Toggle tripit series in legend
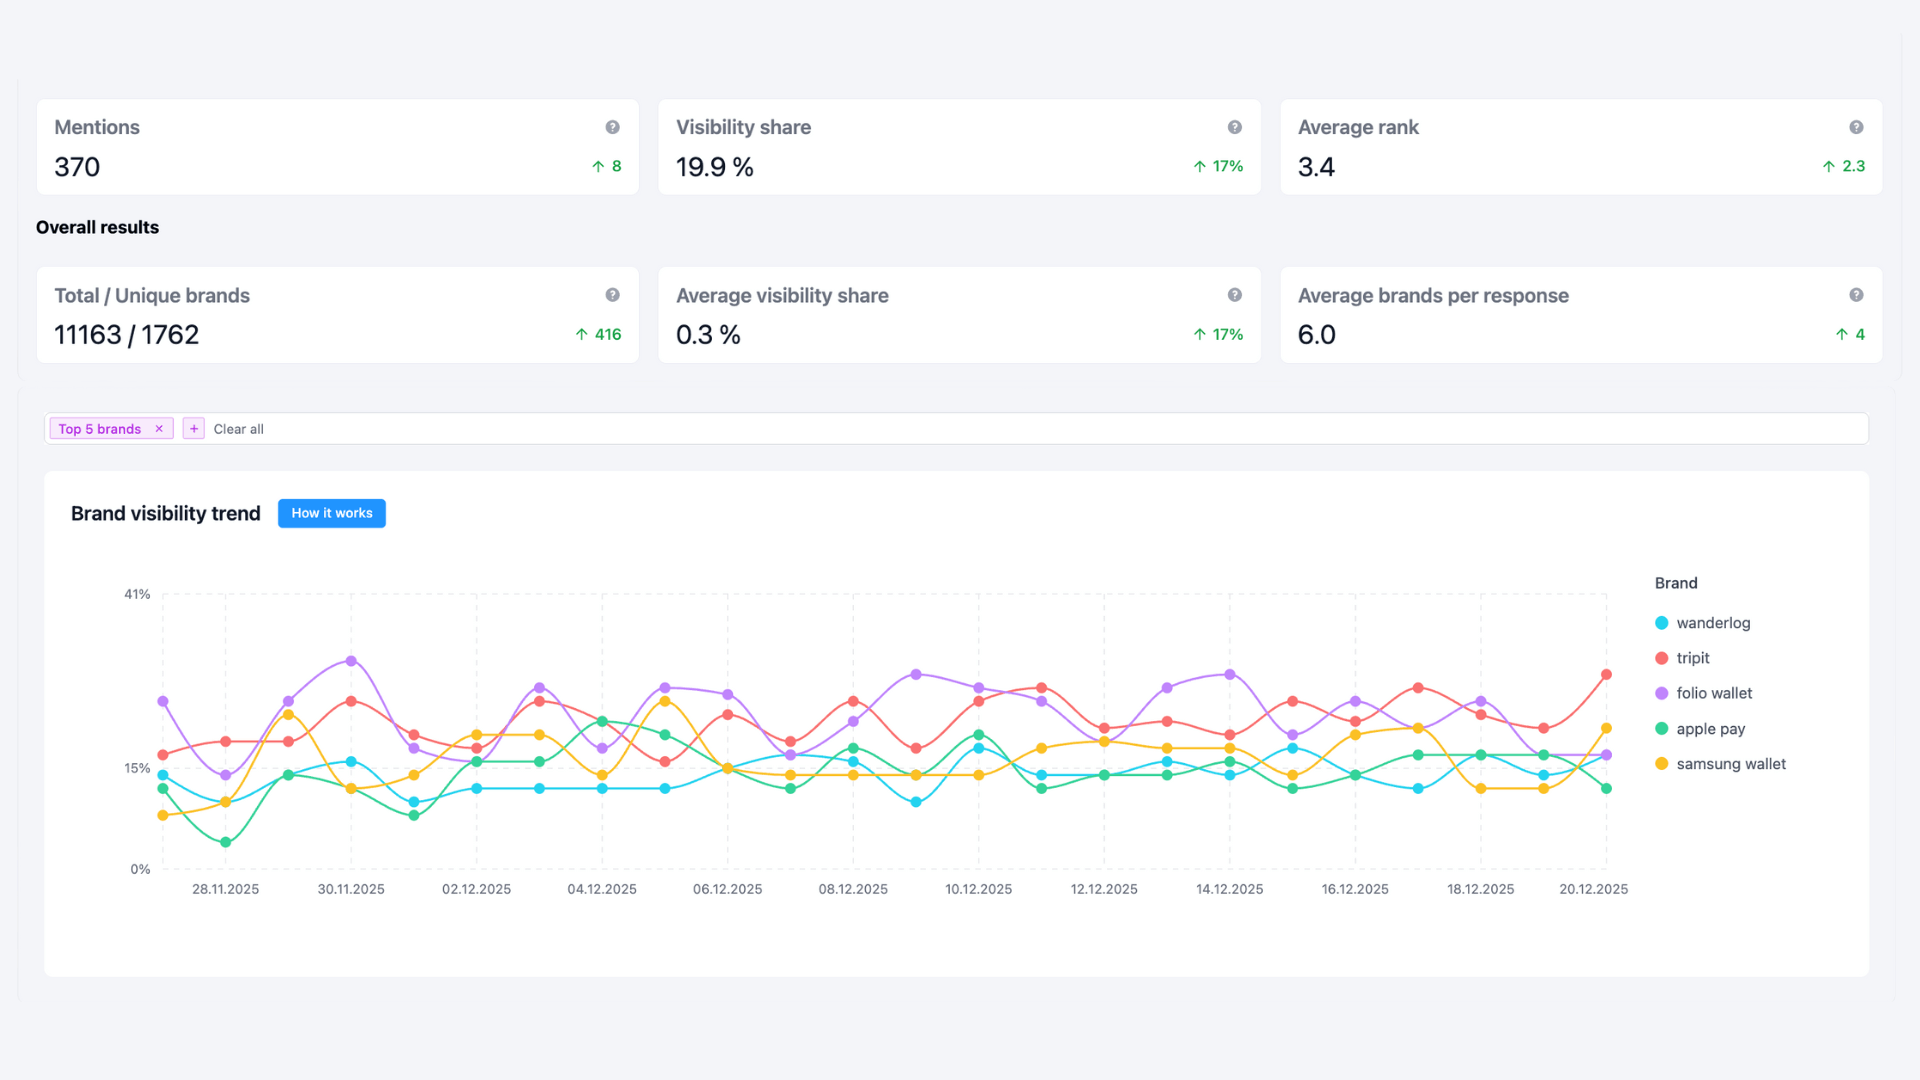Screen dimensions: 1920x1080 1692,658
